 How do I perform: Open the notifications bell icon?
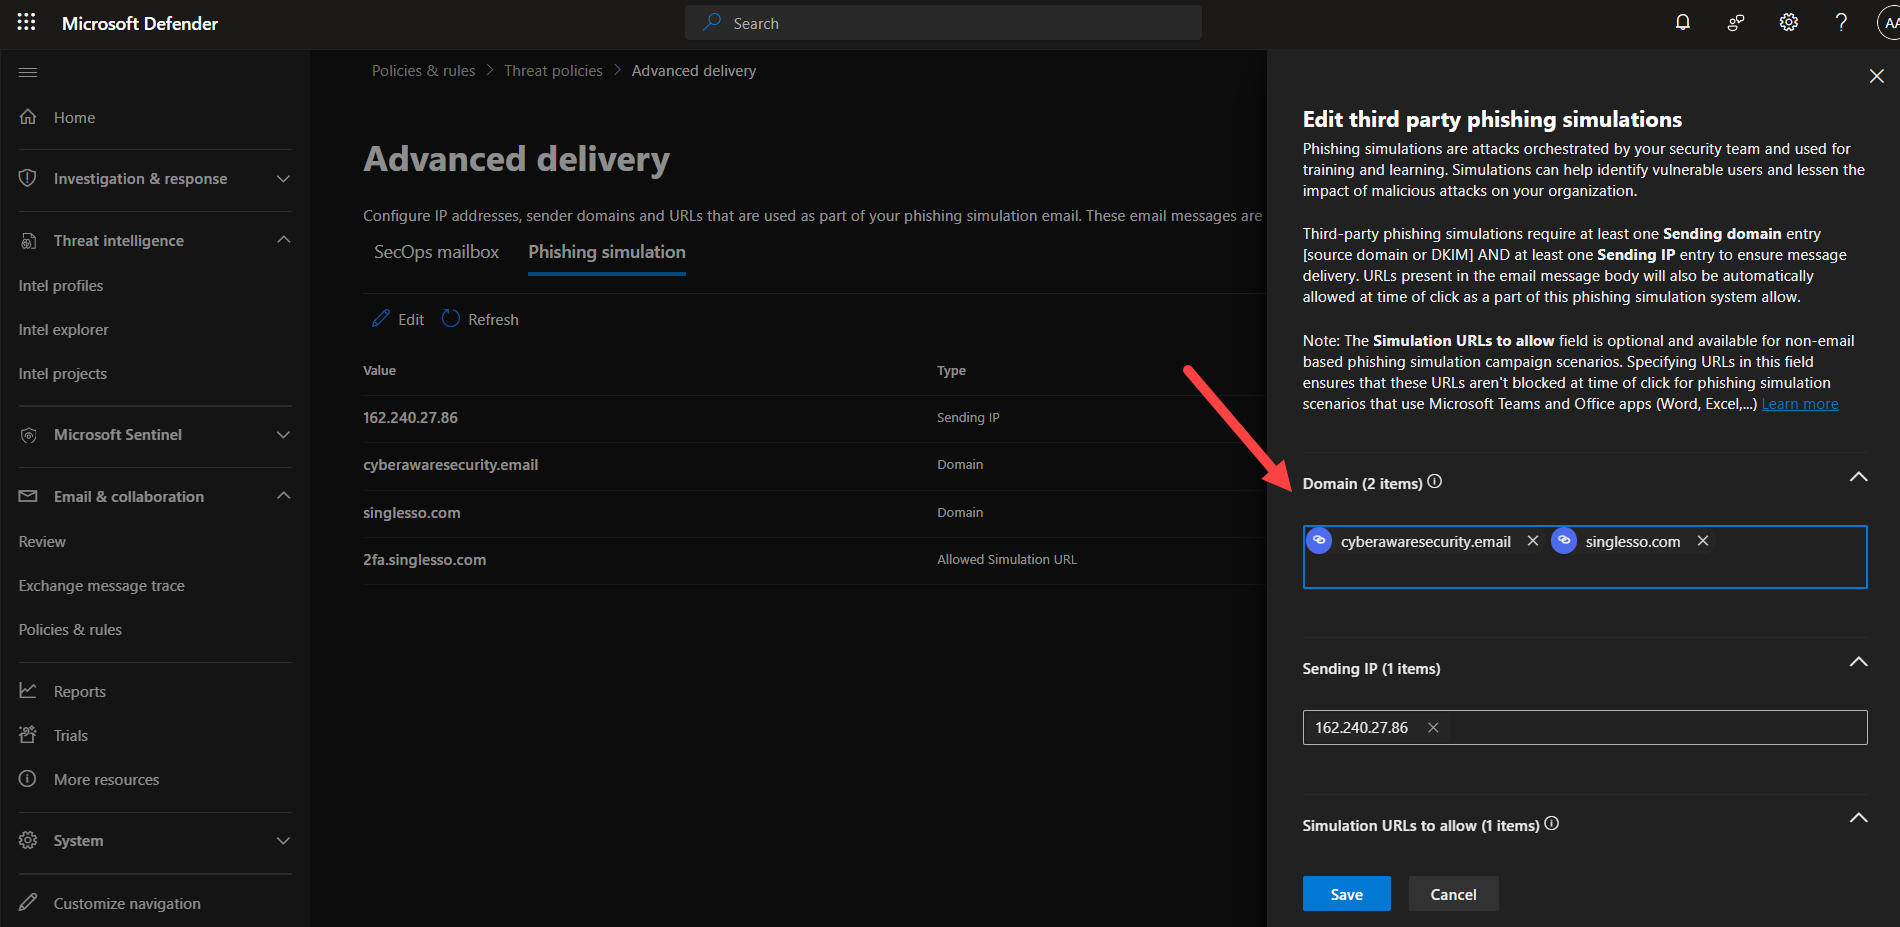coord(1683,22)
